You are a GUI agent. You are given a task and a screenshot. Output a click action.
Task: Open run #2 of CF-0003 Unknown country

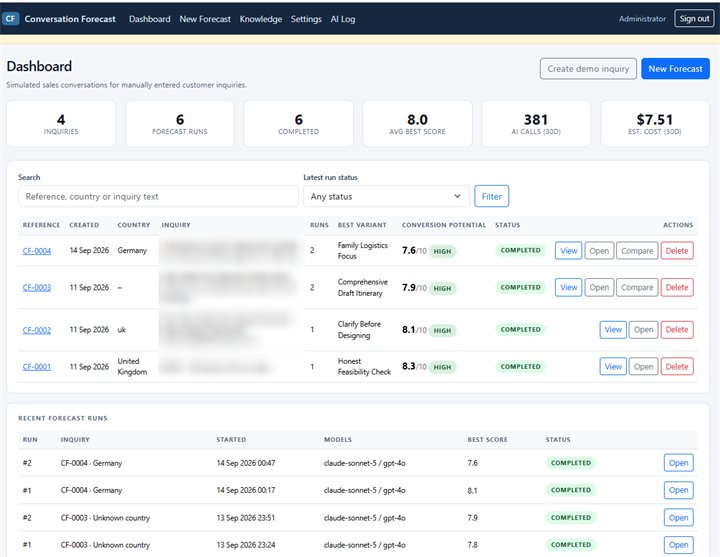(678, 518)
